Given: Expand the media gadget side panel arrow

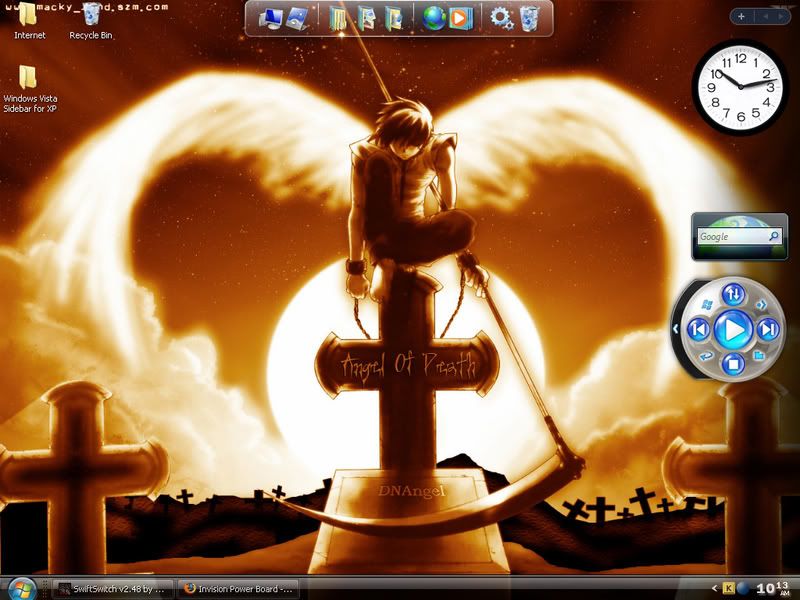Looking at the screenshot, I should tap(676, 329).
